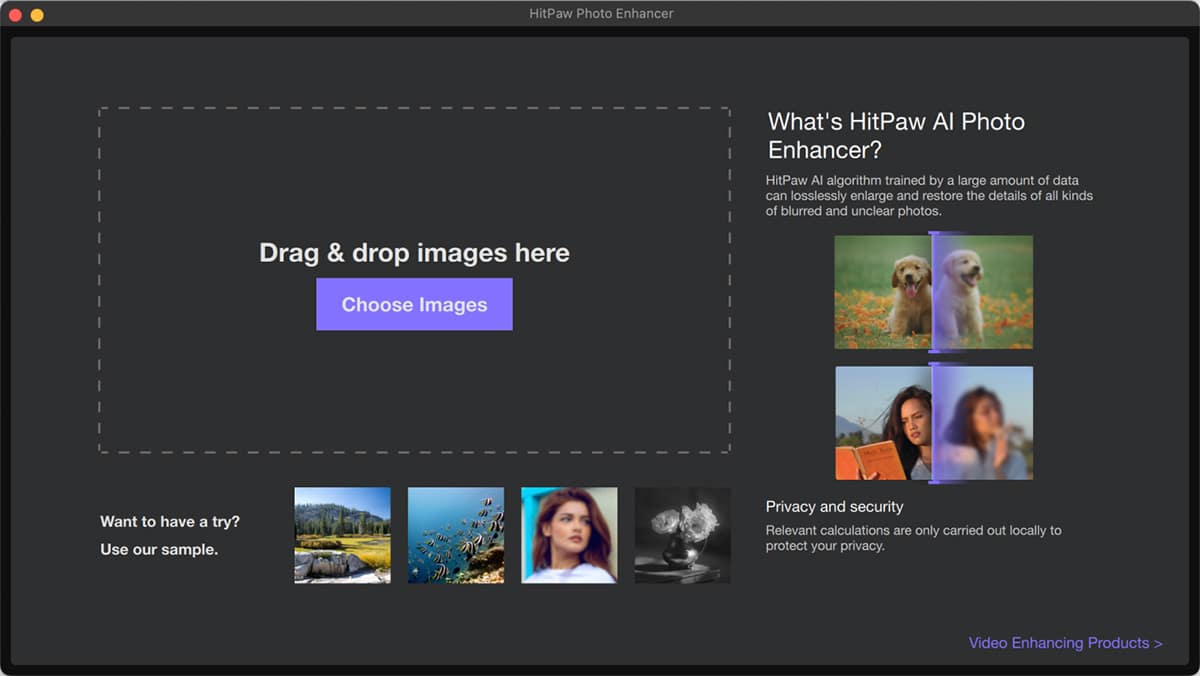
Task: Click the Use our sample text
Action: (x=159, y=550)
